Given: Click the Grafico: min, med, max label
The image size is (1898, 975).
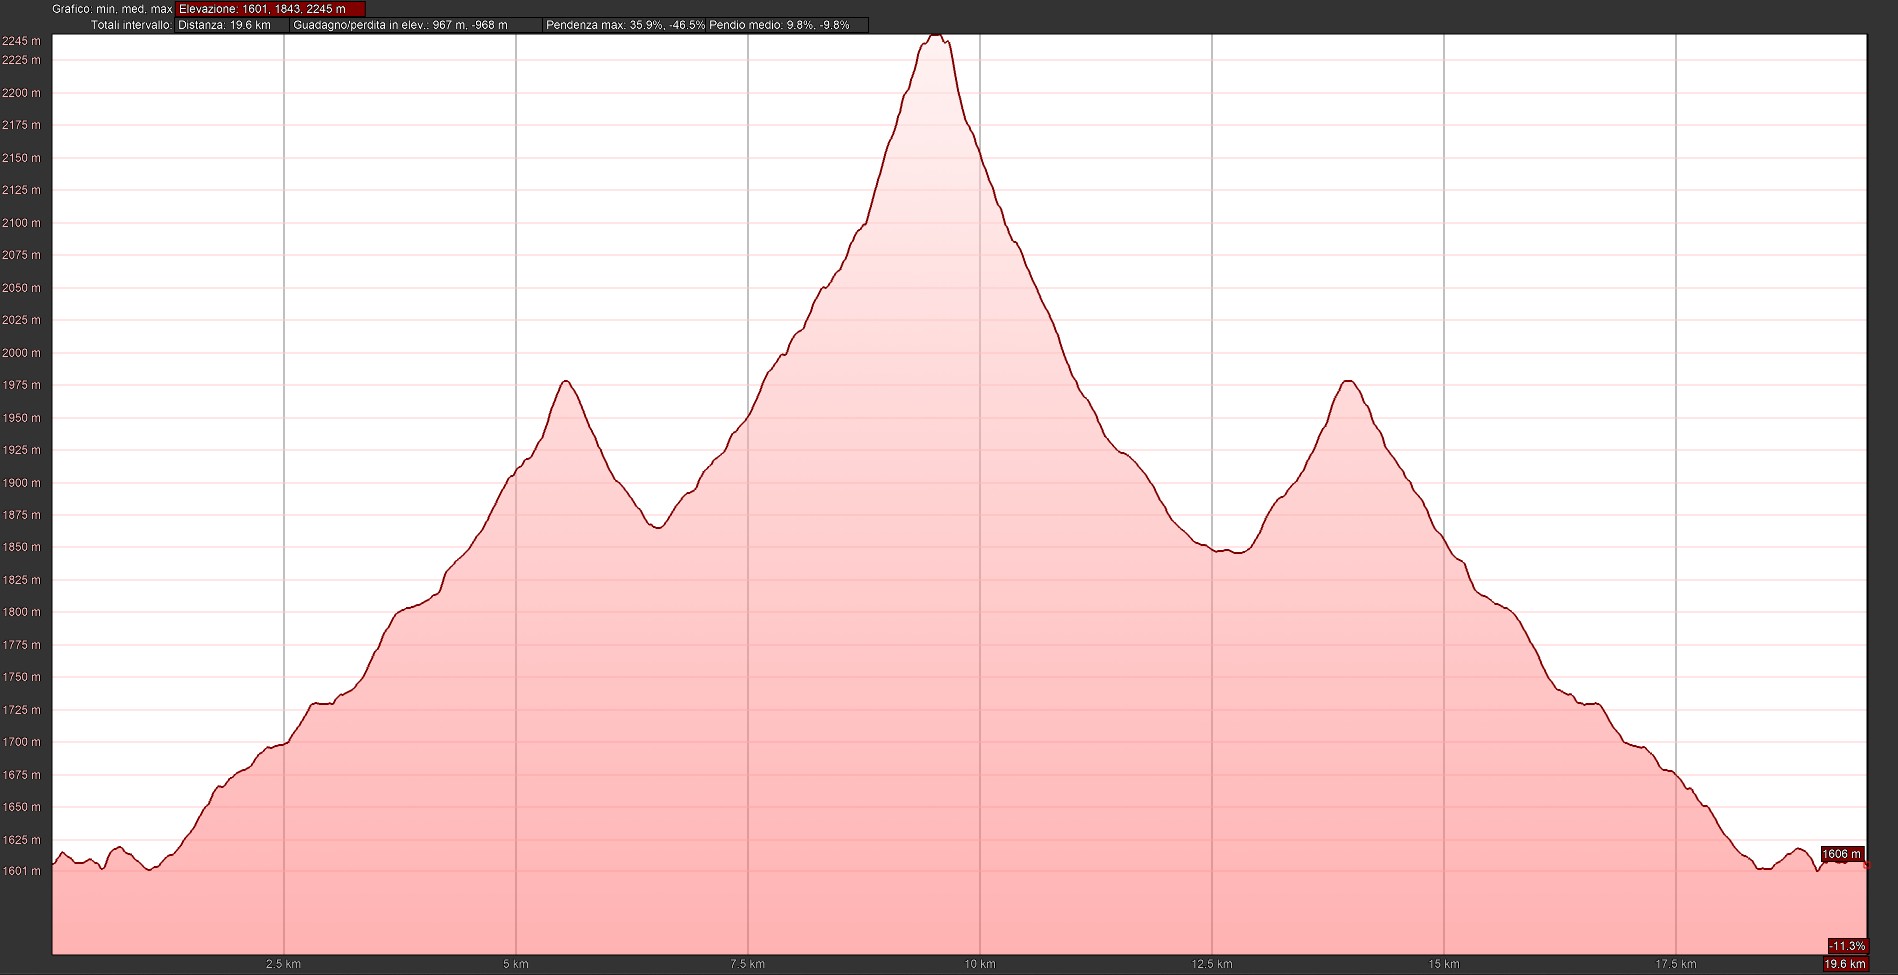Looking at the screenshot, I should [x=112, y=9].
